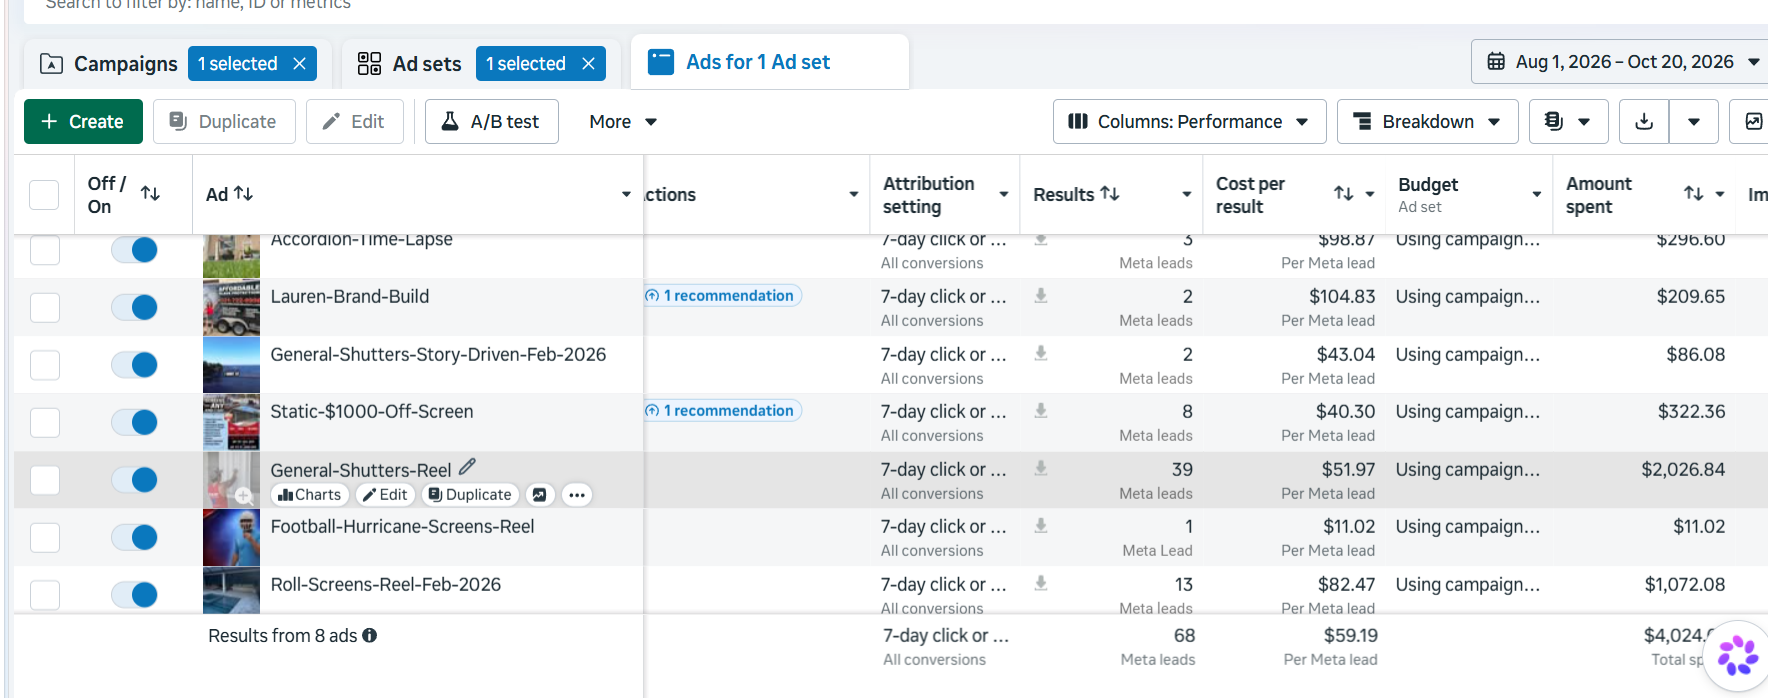1768x698 pixels.
Task: Open Roll-Screens-Reel-Feb-2026 ad name link
Action: (x=386, y=584)
